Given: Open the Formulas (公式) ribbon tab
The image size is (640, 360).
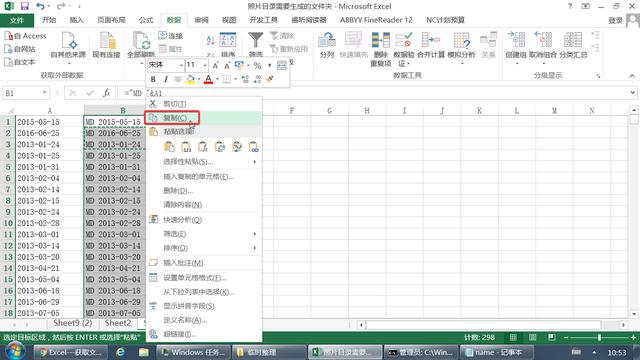Looking at the screenshot, I should click(146, 20).
